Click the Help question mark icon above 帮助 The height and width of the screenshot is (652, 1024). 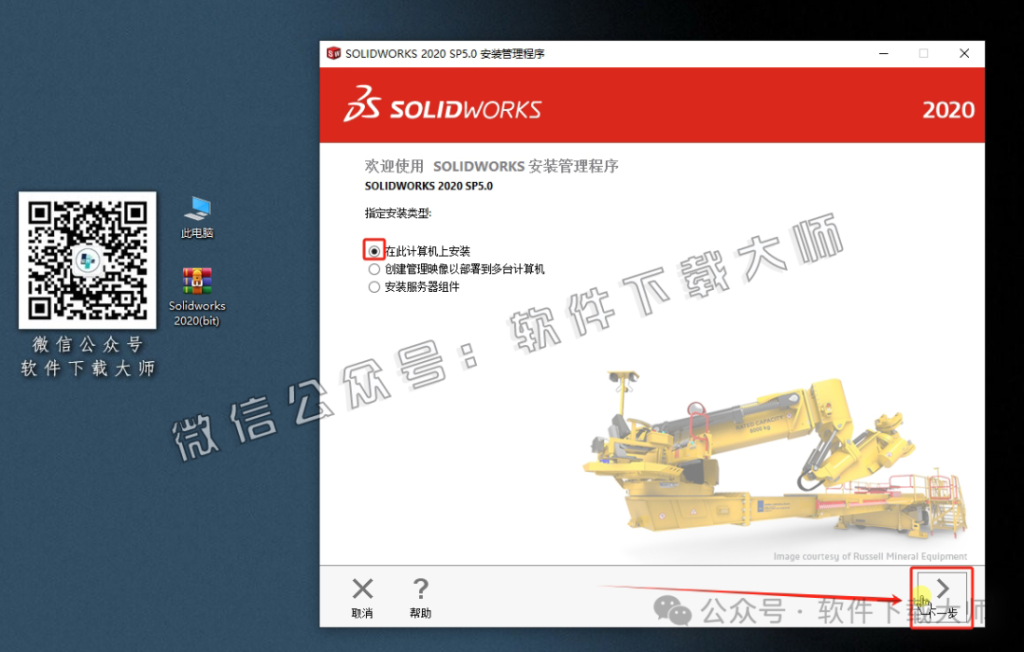[x=420, y=588]
